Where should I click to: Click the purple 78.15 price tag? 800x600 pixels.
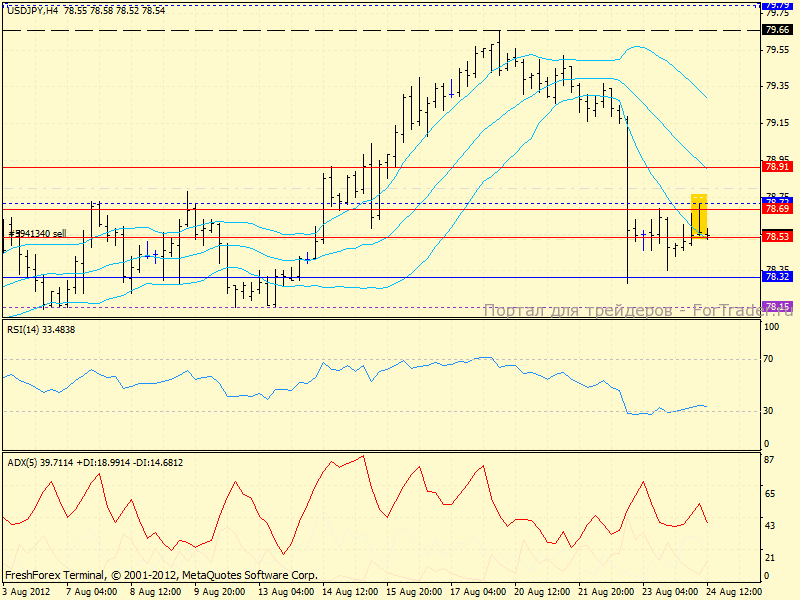pyautogui.click(x=777, y=306)
